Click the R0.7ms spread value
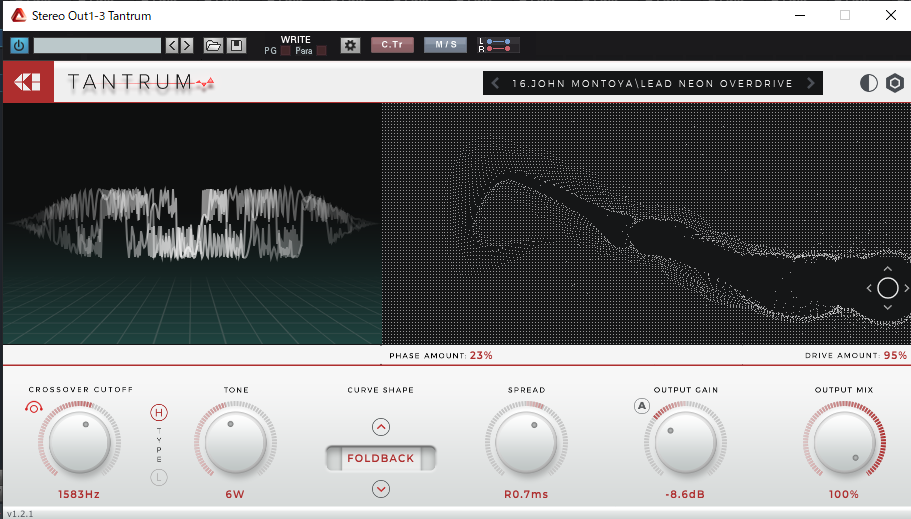The height and width of the screenshot is (519, 911). click(526, 495)
